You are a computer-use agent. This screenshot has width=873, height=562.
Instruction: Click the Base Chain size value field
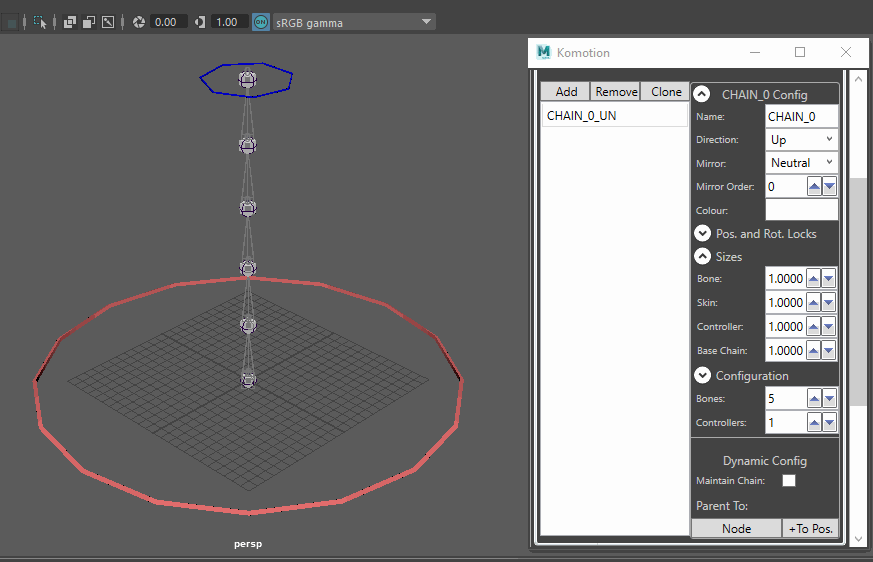click(786, 350)
